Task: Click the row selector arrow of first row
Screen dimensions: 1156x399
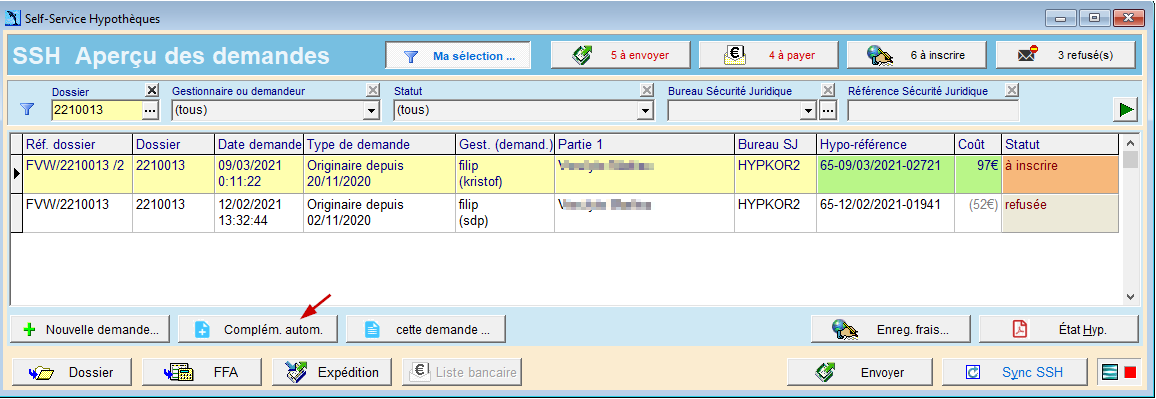Action: point(16,174)
